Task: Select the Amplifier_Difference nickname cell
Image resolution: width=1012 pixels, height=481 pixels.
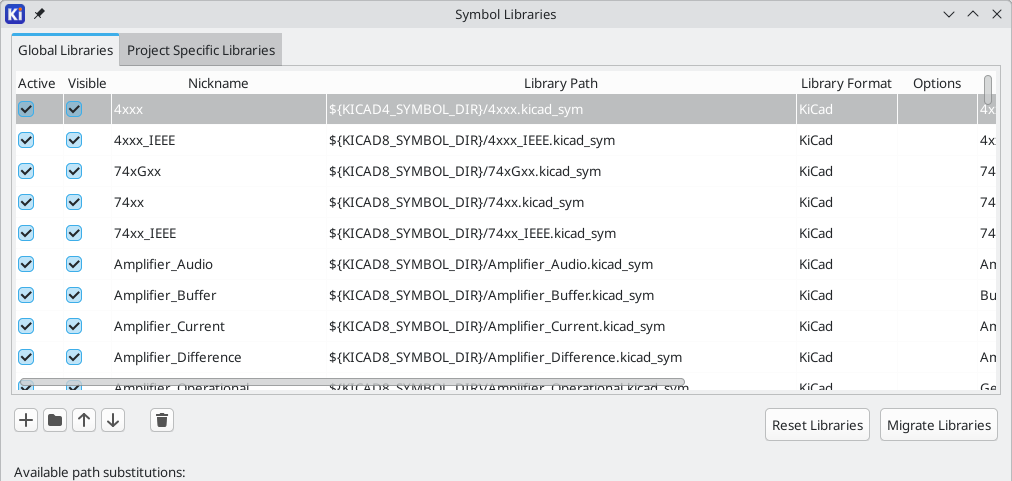Action: 219,357
